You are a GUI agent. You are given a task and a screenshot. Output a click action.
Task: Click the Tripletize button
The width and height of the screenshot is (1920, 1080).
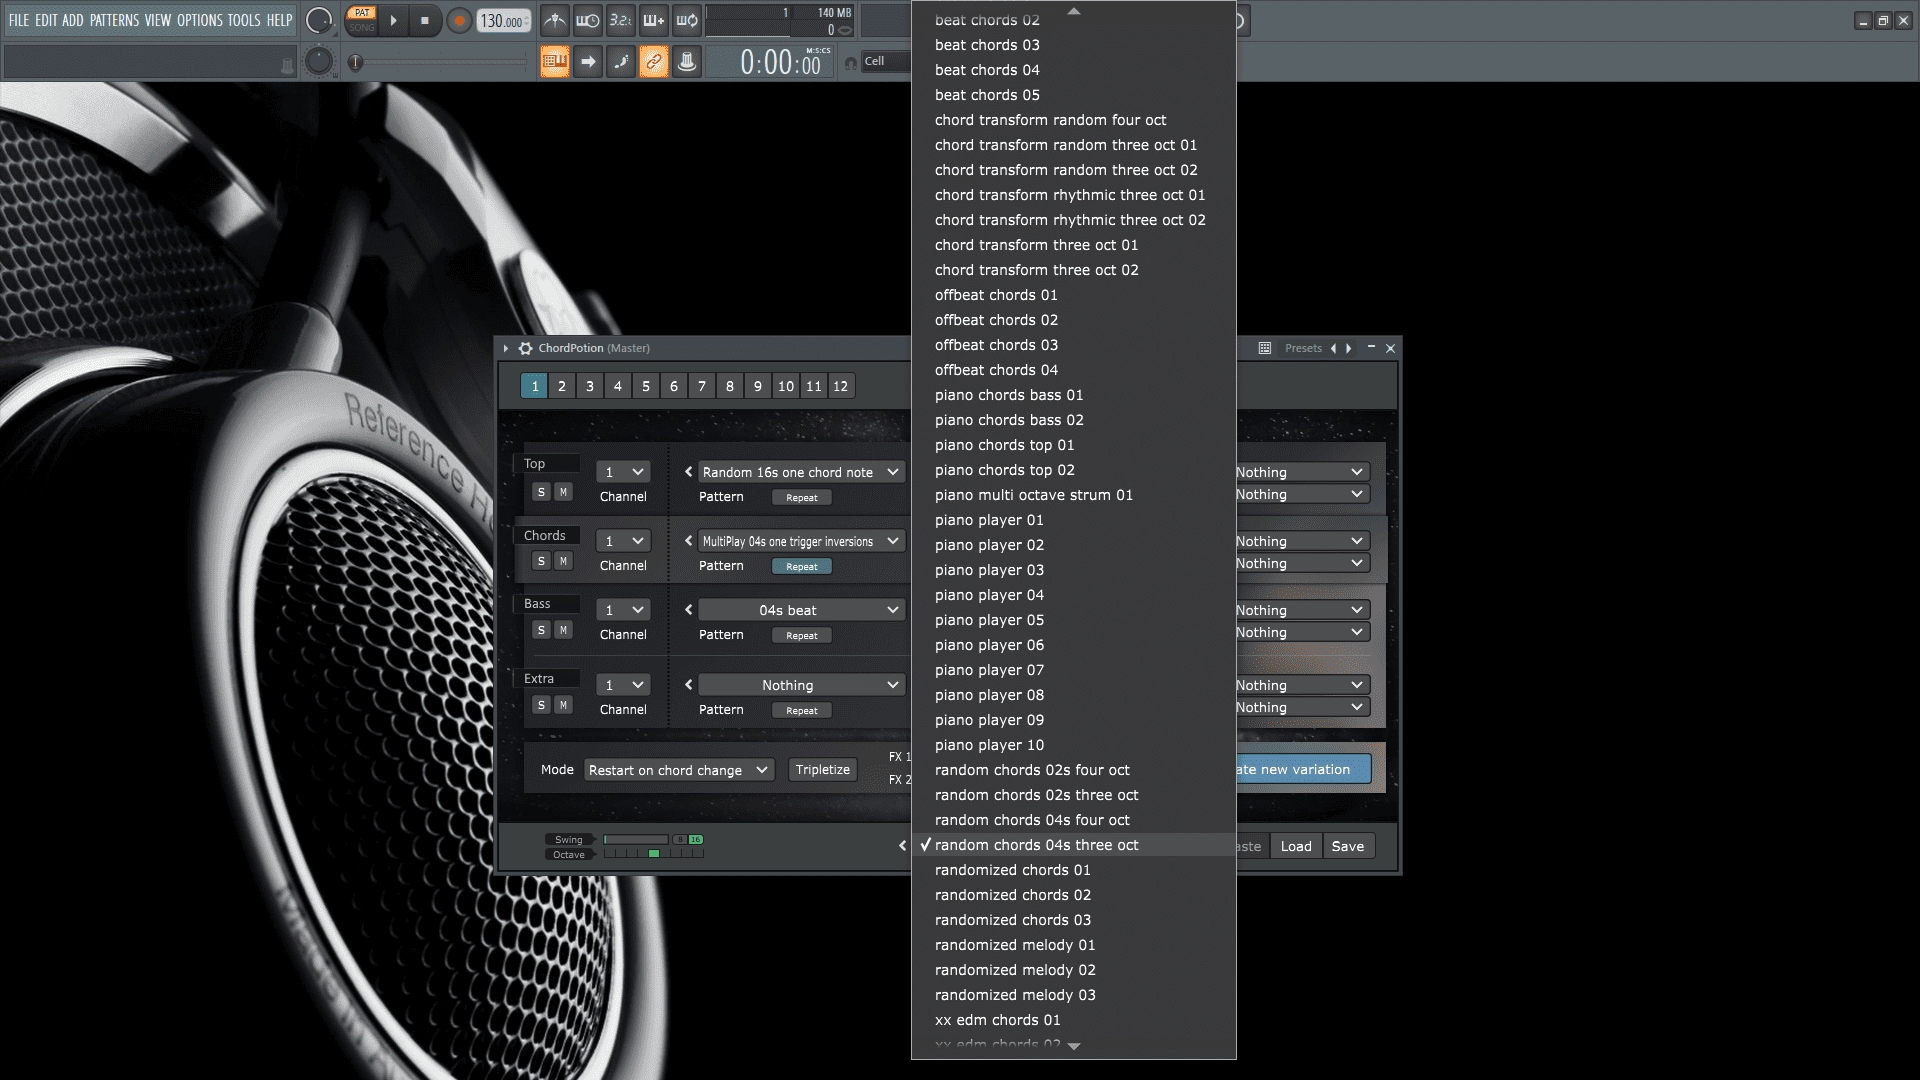pos(823,770)
